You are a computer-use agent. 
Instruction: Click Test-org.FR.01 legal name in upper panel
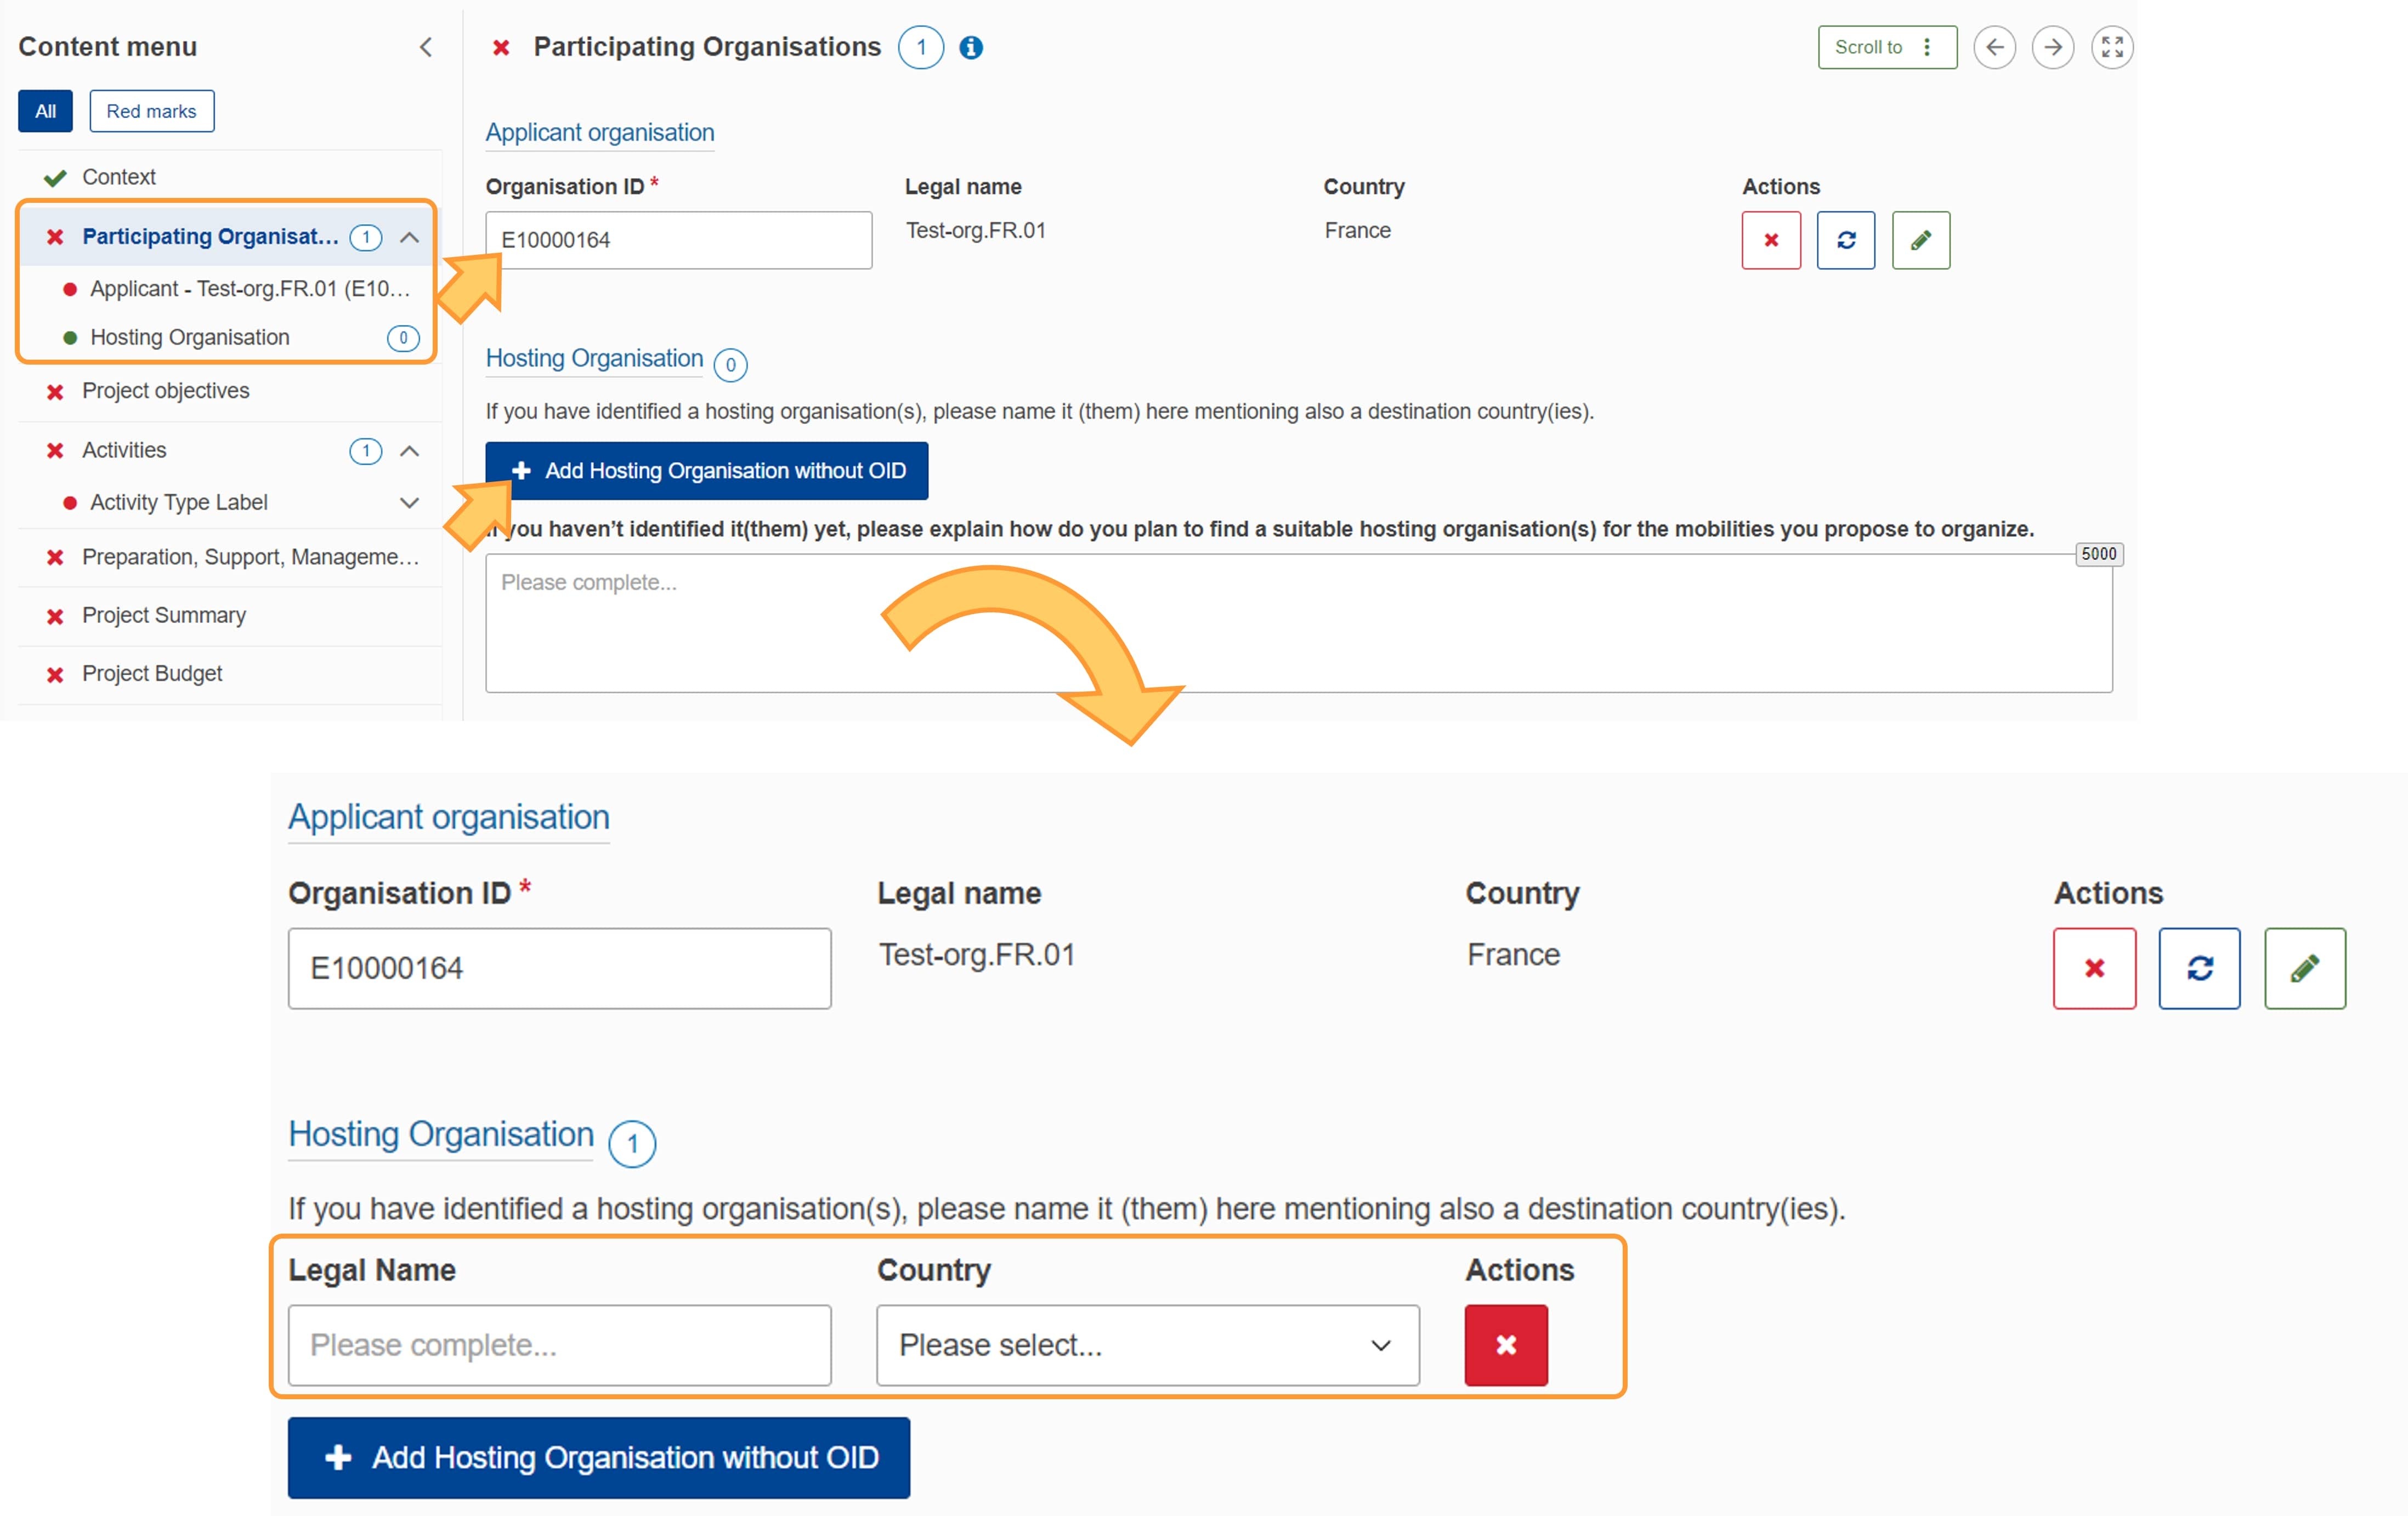tap(975, 231)
